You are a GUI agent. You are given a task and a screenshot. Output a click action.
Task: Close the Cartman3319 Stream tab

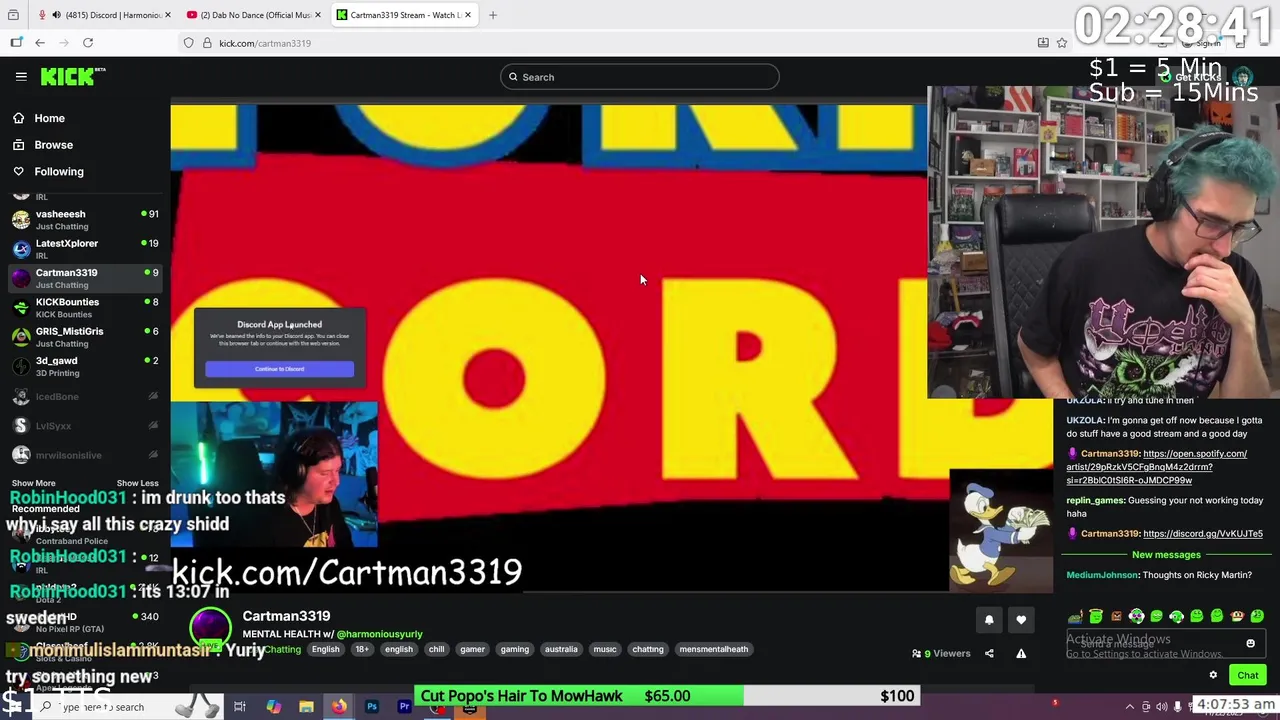(x=467, y=15)
